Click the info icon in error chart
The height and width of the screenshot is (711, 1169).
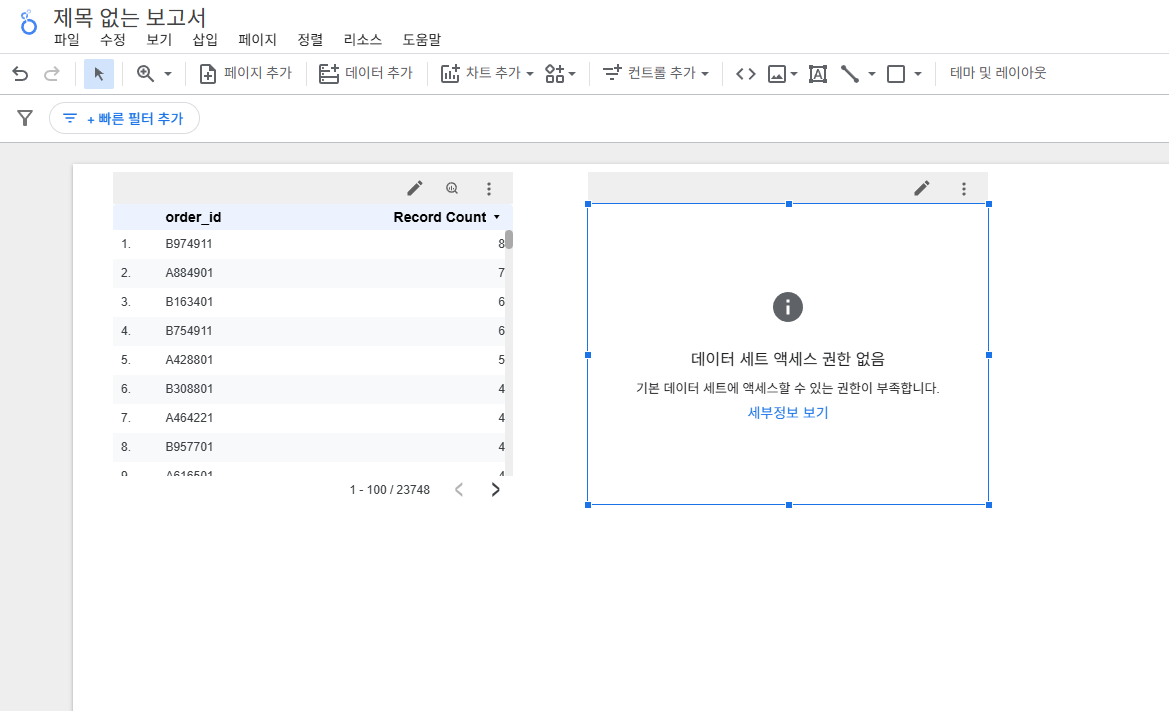pyautogui.click(x=788, y=307)
